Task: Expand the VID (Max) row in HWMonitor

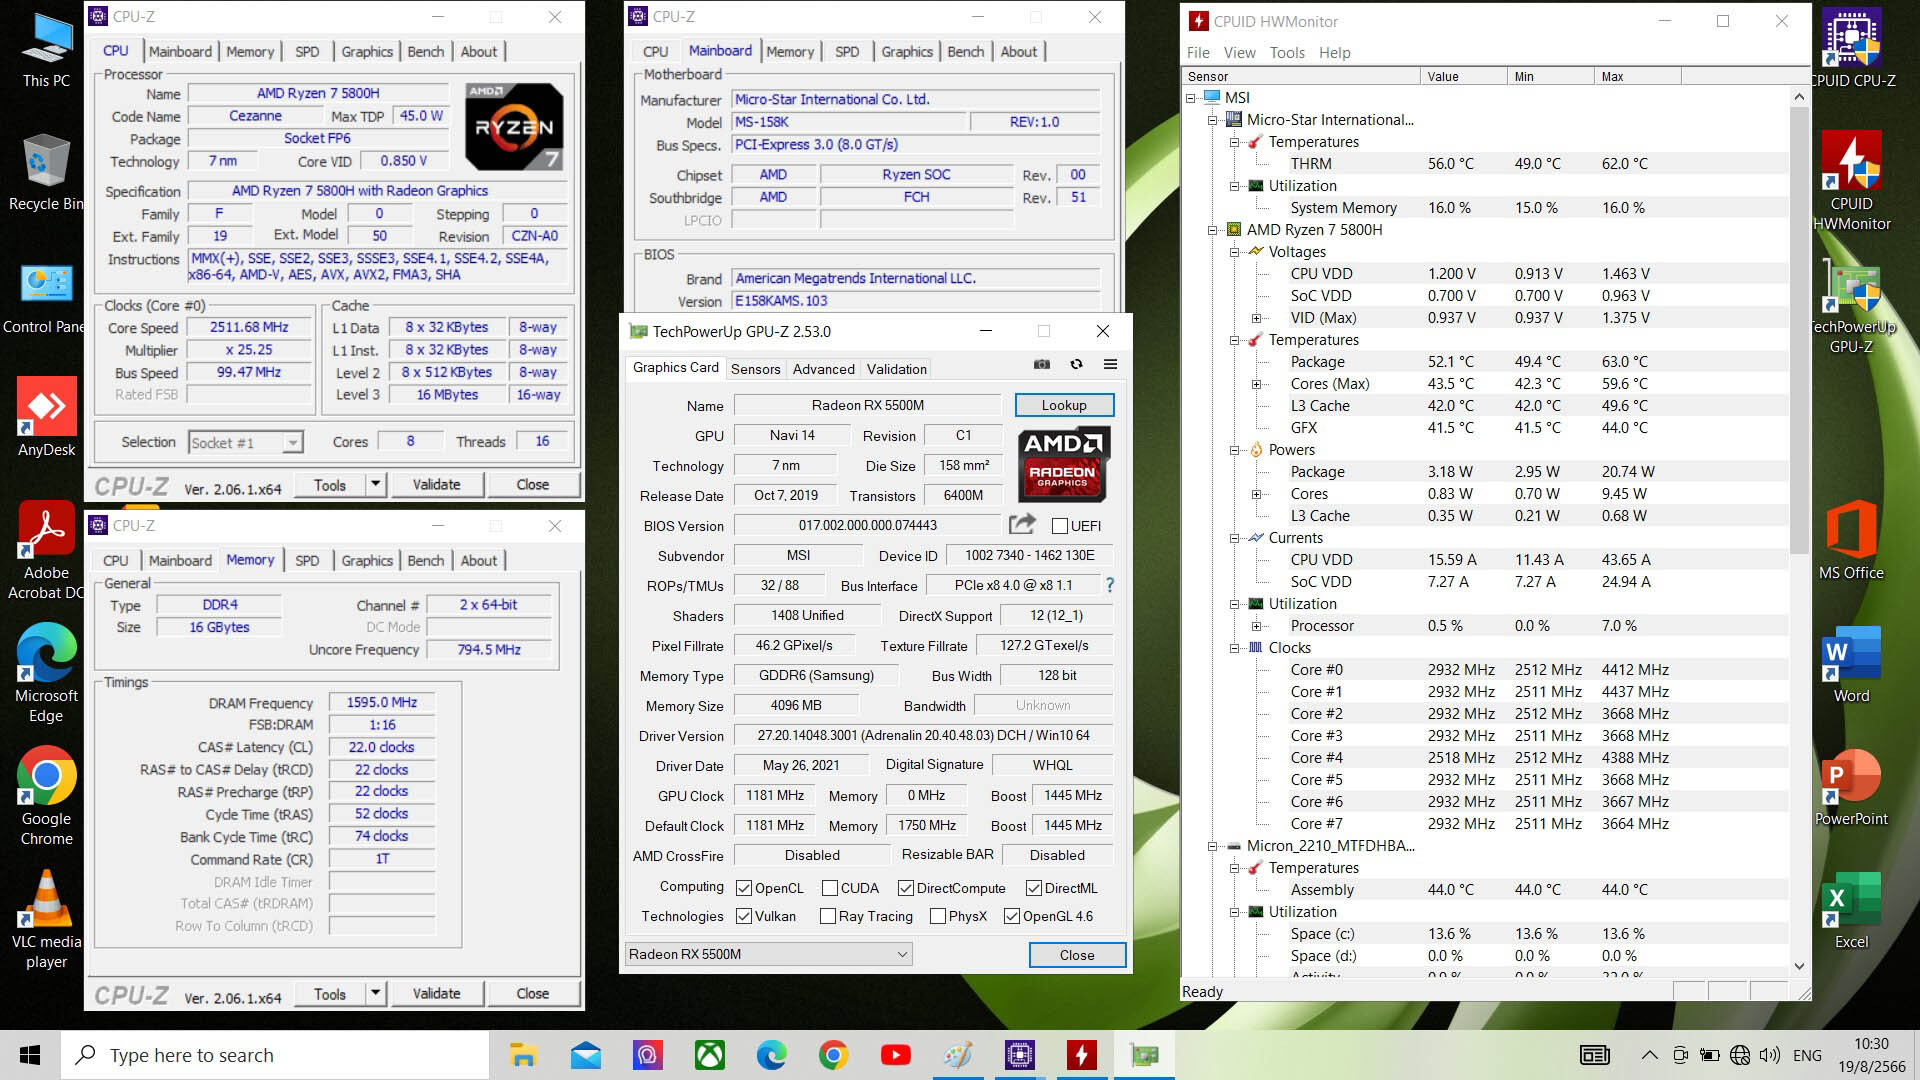Action: 1256,318
